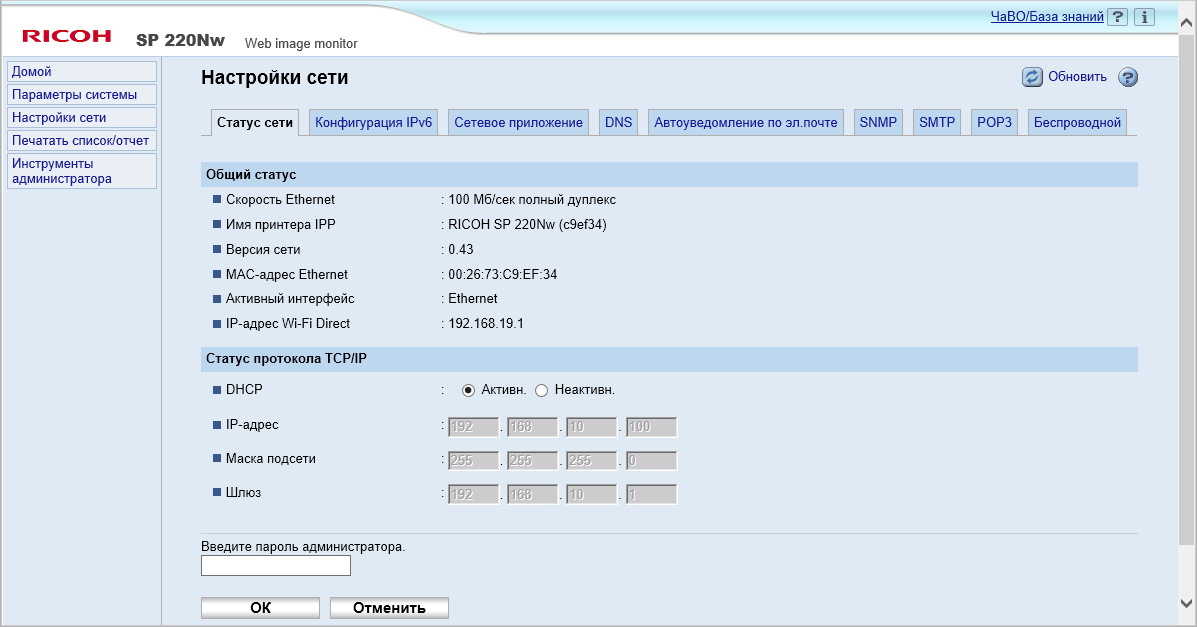Switch to the SNMP tab

(878, 122)
